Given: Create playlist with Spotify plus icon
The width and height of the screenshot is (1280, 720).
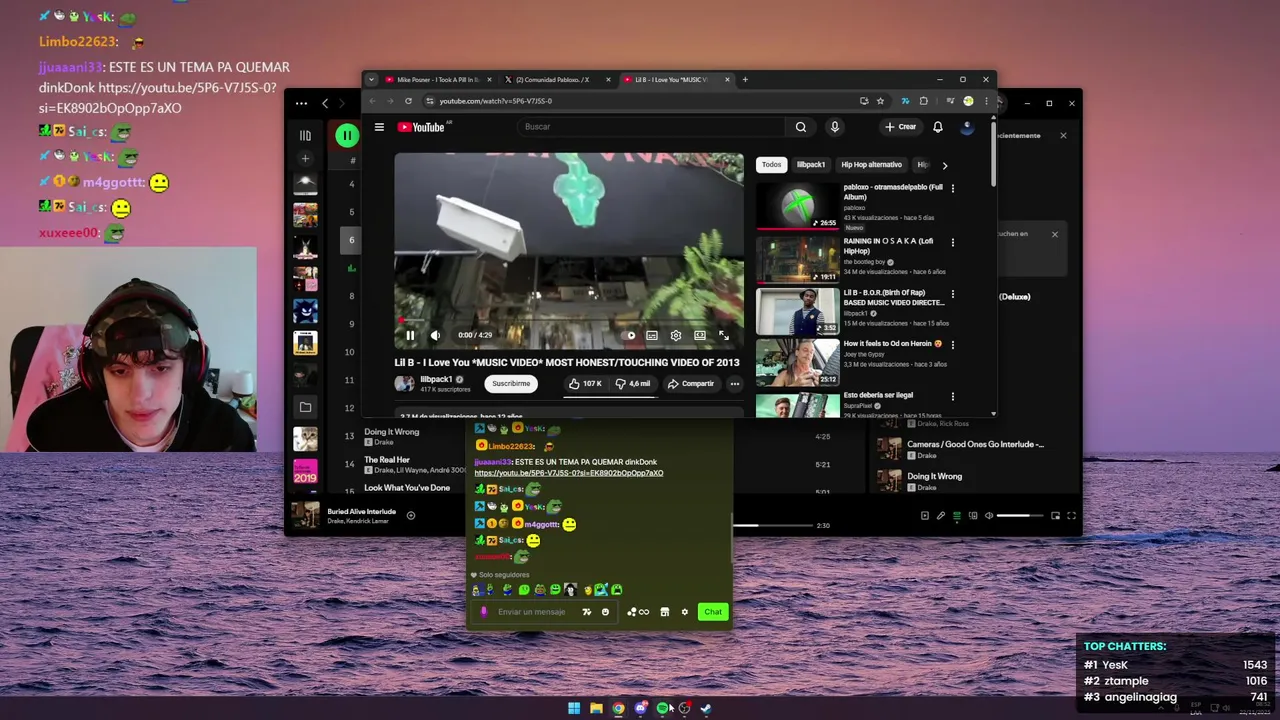Looking at the screenshot, I should click(305, 159).
